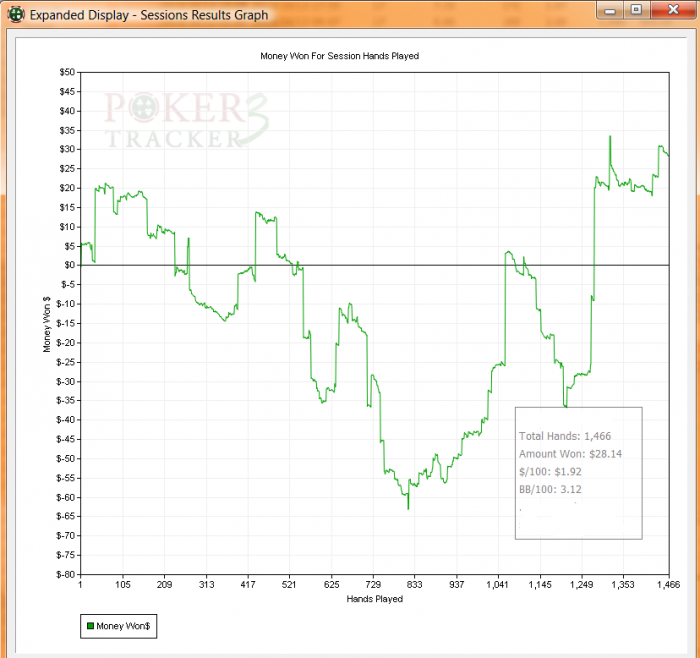The width and height of the screenshot is (700, 658).
Task: Click the $50 y-axis tick label
Action: (x=67, y=72)
